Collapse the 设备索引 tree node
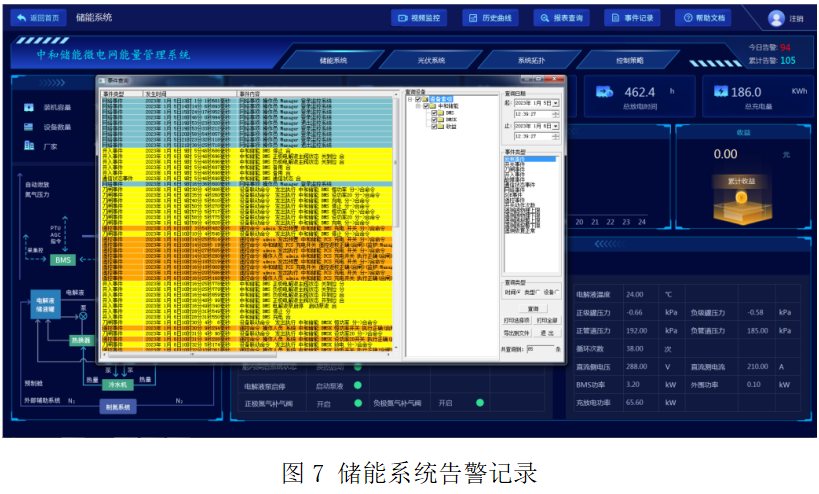819x494 pixels. (x=410, y=99)
